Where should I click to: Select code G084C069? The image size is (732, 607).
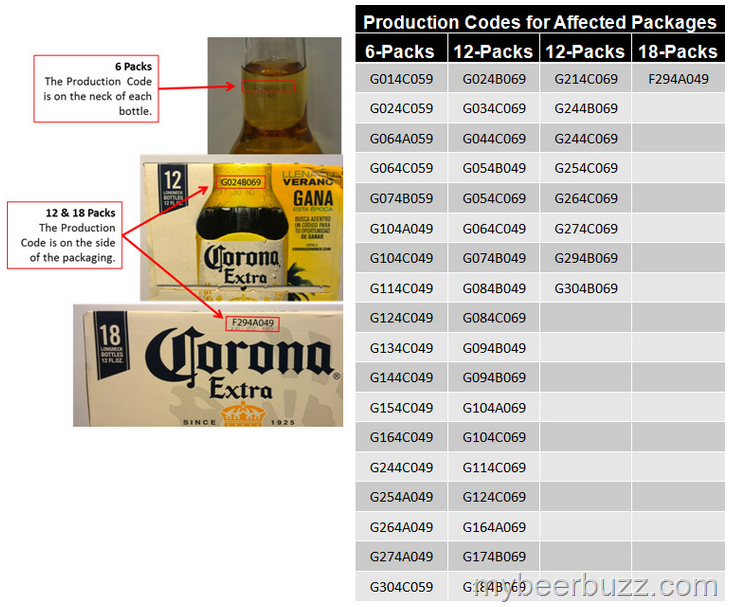494,318
